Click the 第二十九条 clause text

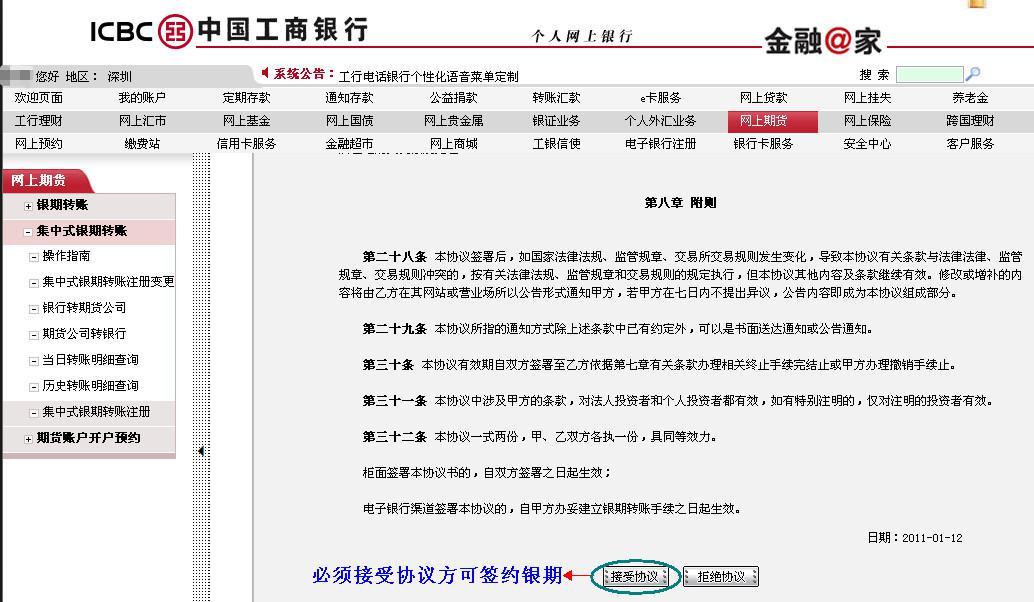pyautogui.click(x=617, y=328)
